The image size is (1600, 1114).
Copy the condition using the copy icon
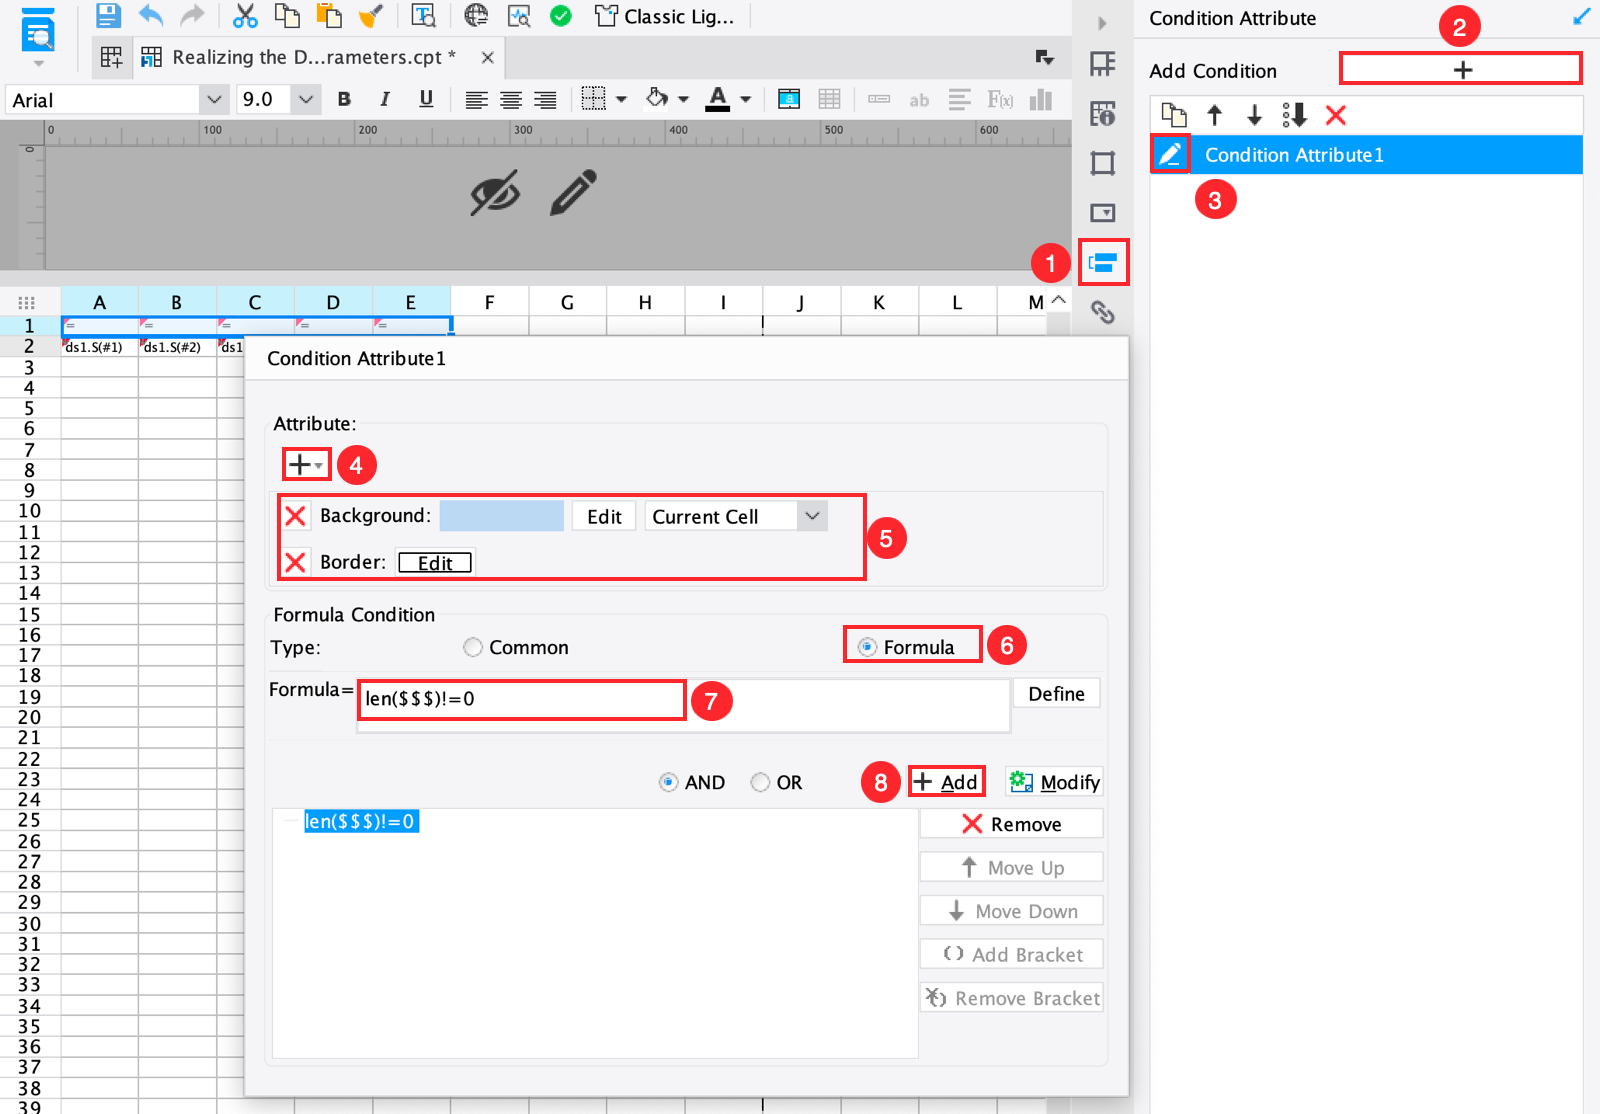point(1173,115)
